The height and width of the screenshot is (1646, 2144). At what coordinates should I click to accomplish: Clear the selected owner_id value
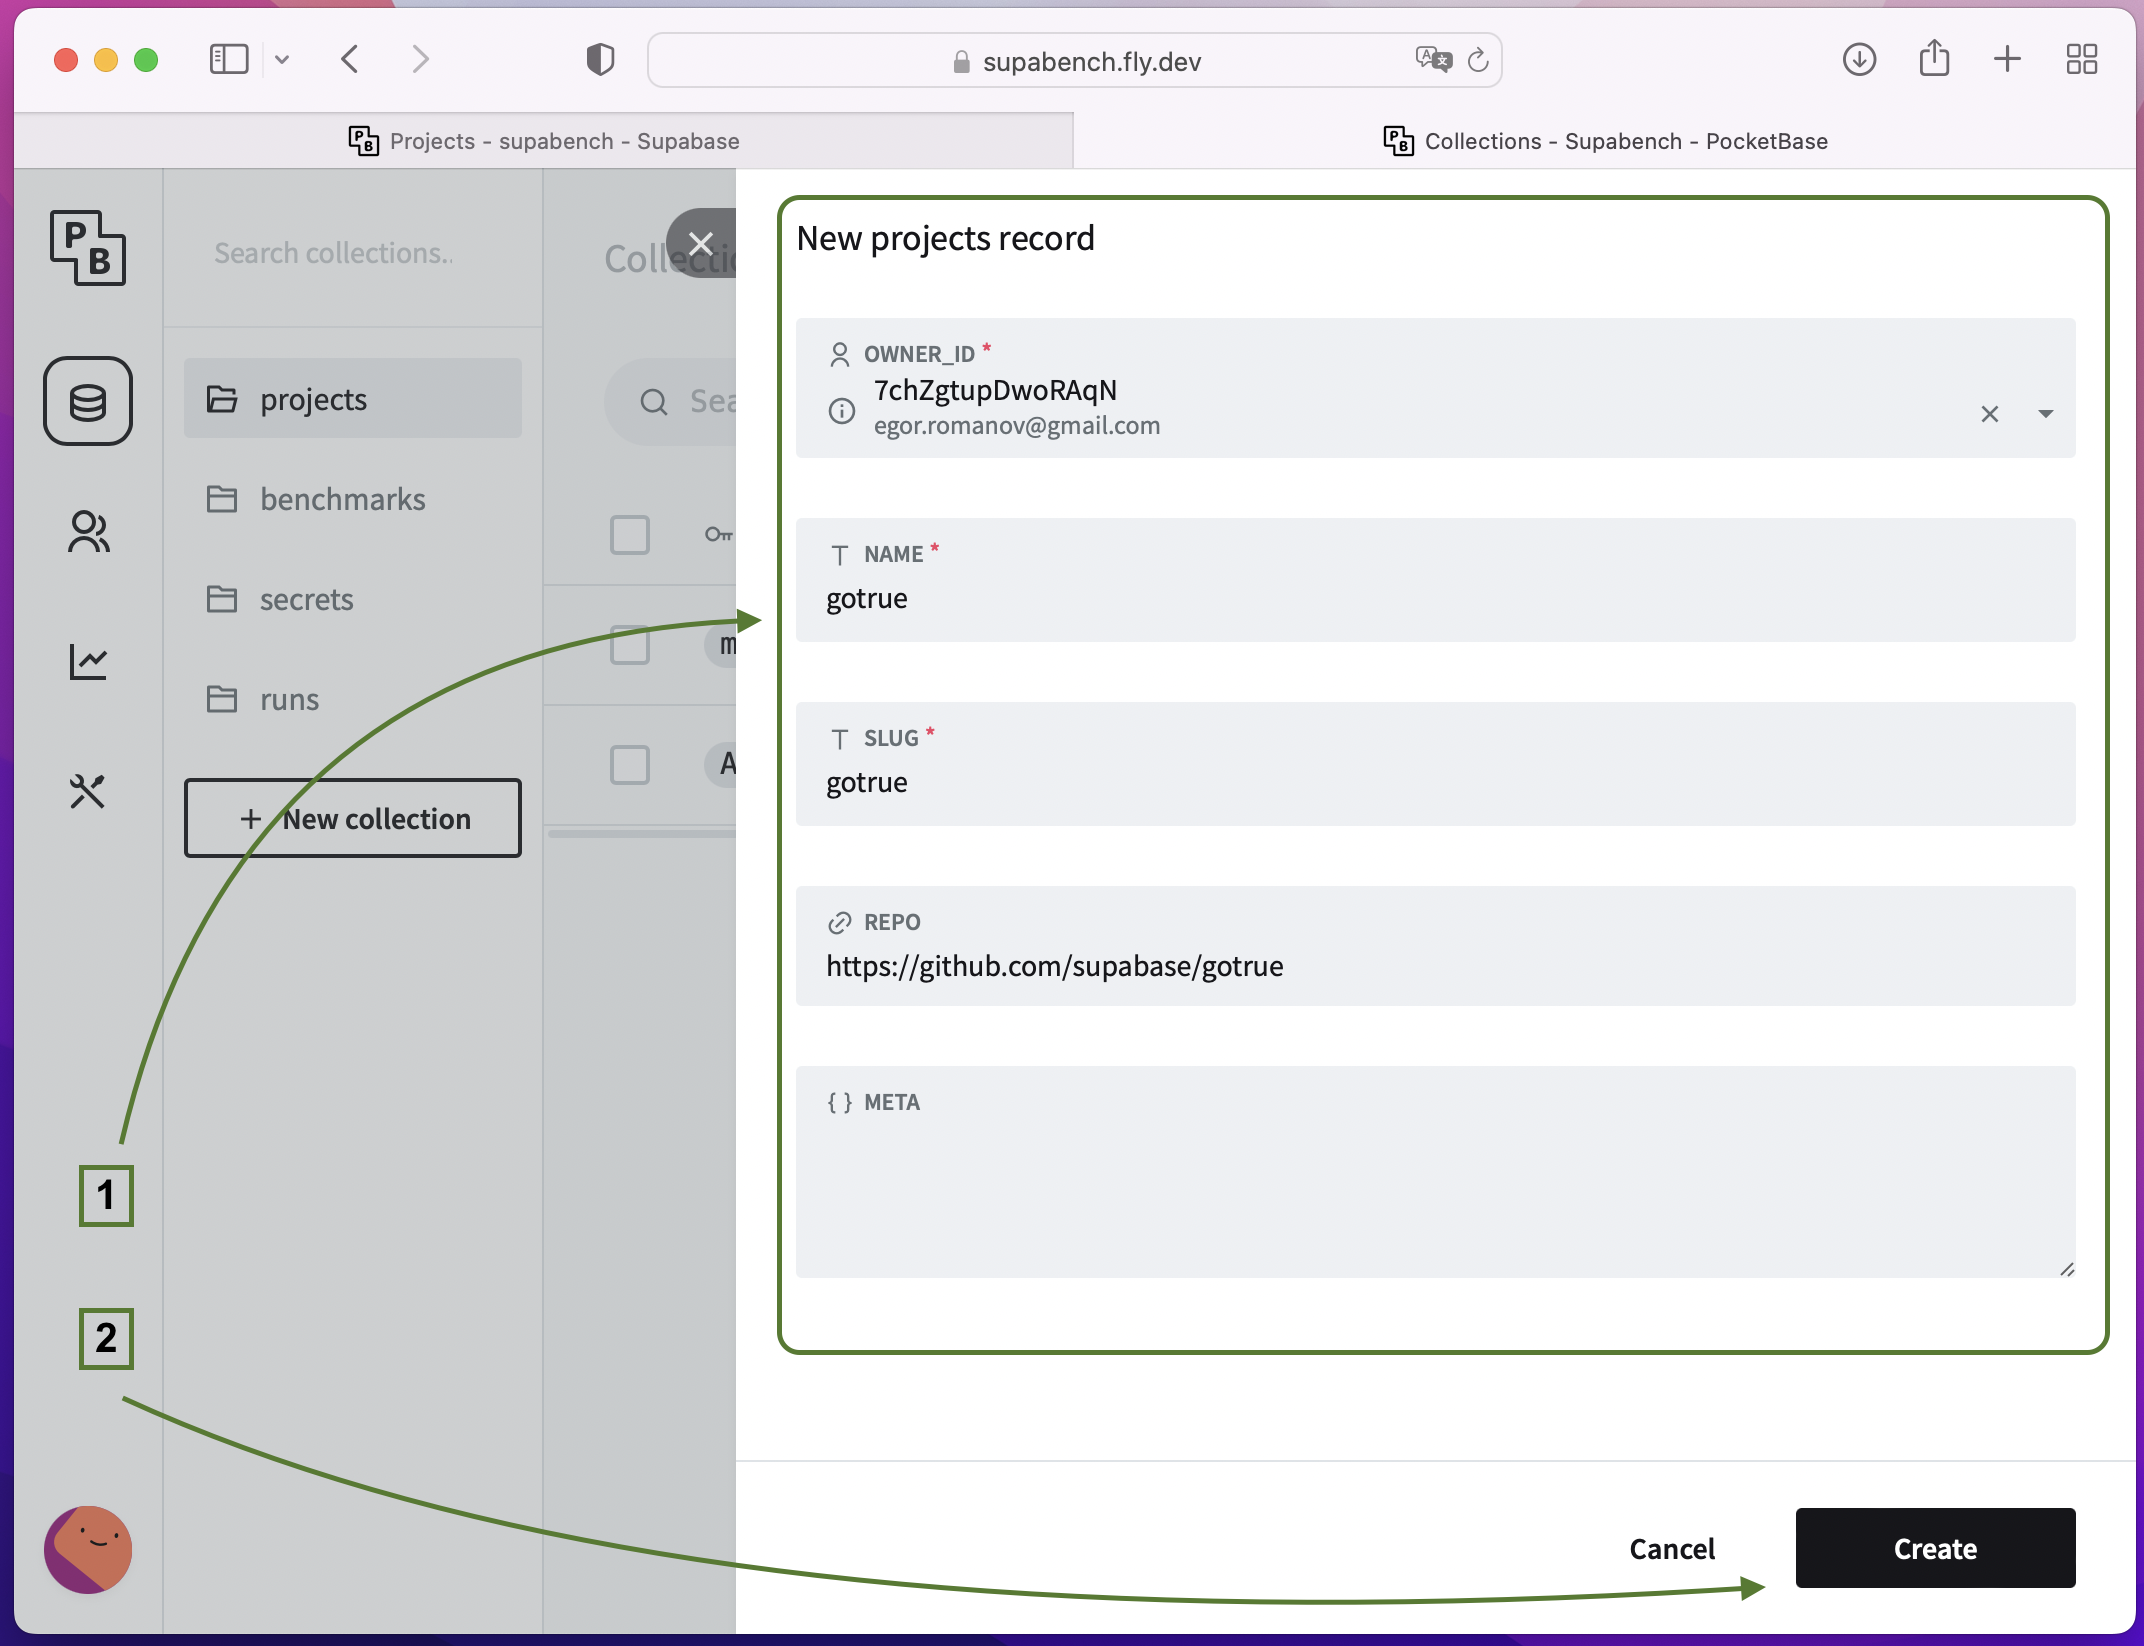tap(1990, 414)
